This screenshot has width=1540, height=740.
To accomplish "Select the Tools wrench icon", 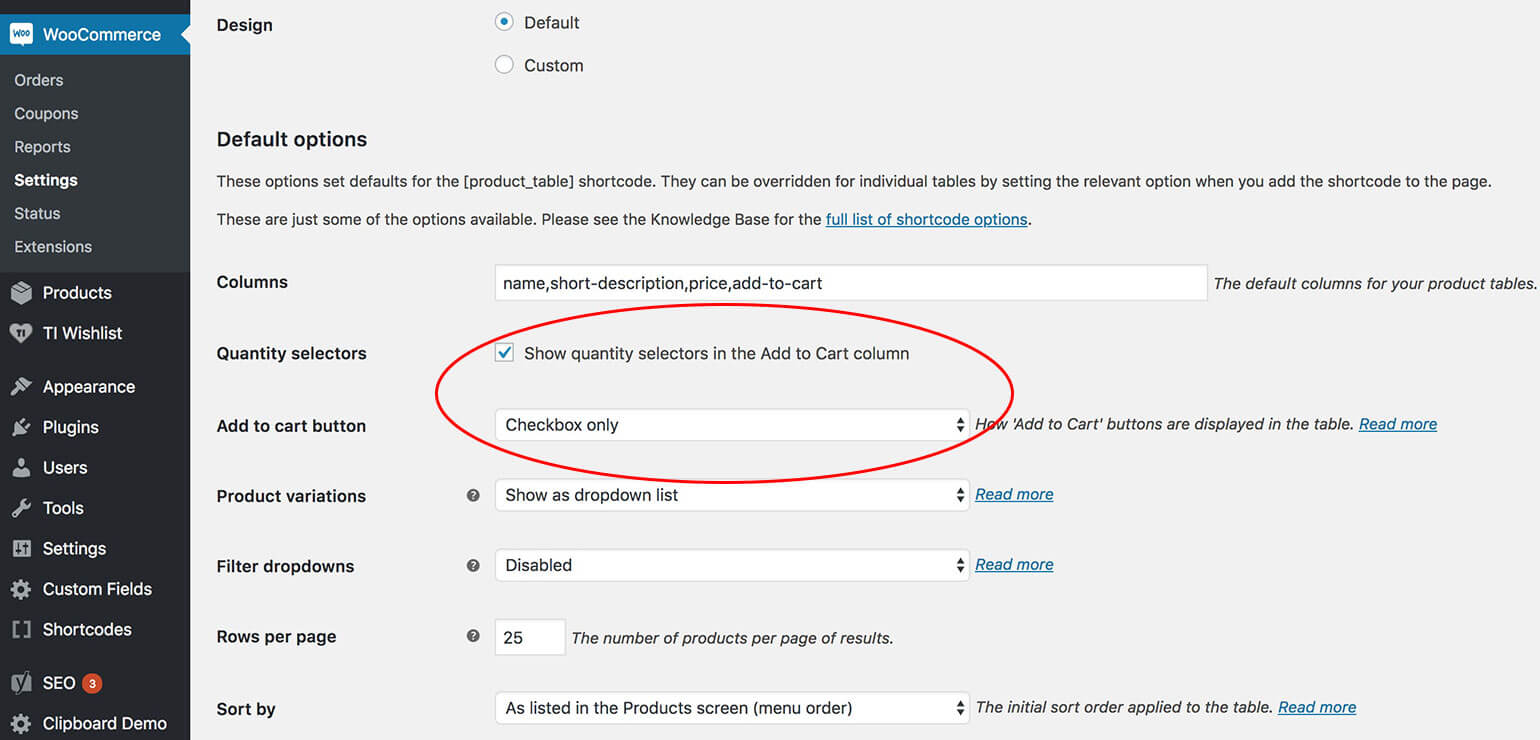I will 22,508.
